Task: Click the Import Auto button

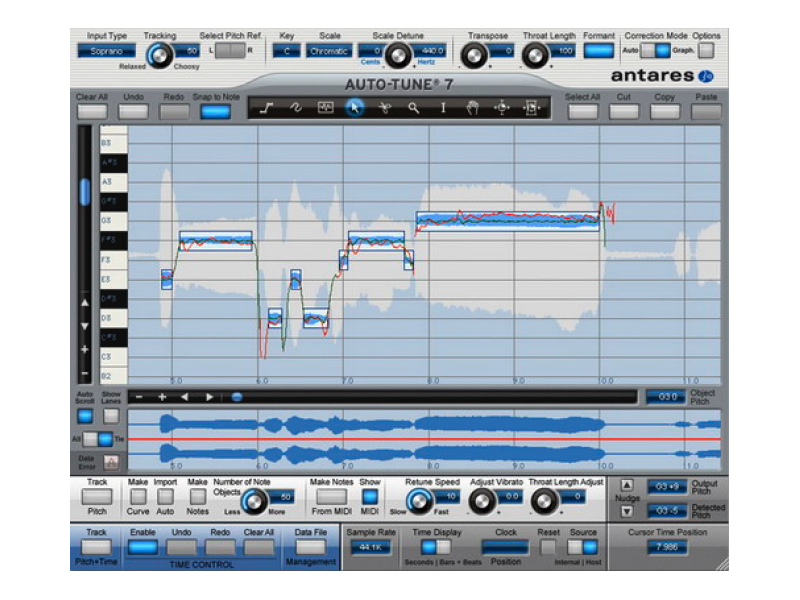Action: (165, 496)
